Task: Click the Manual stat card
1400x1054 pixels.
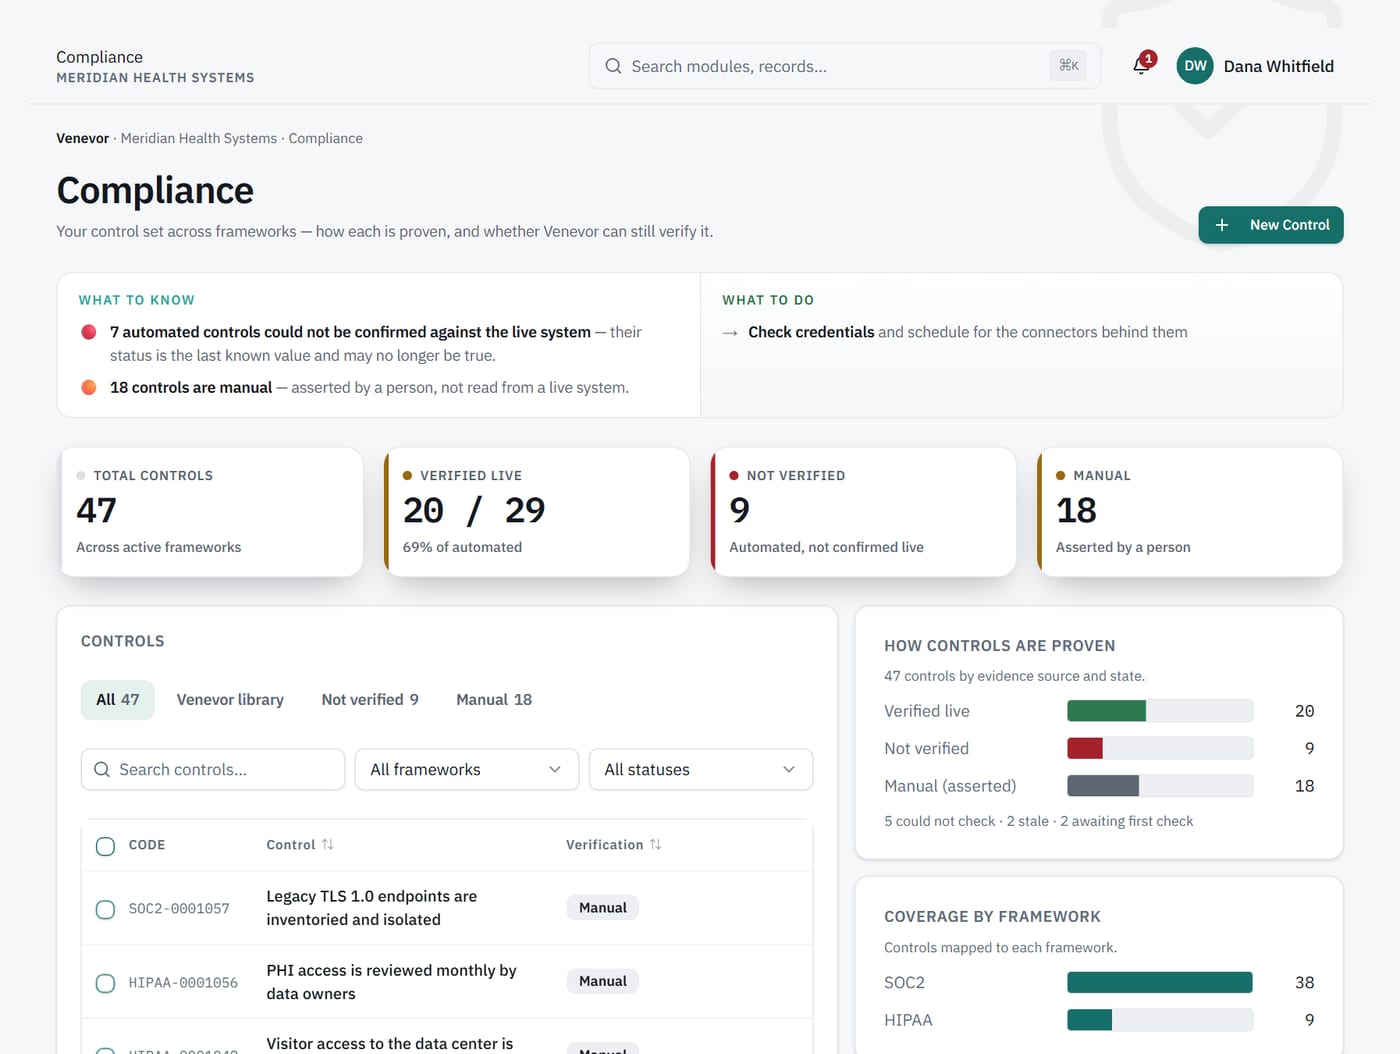Action: pyautogui.click(x=1190, y=512)
